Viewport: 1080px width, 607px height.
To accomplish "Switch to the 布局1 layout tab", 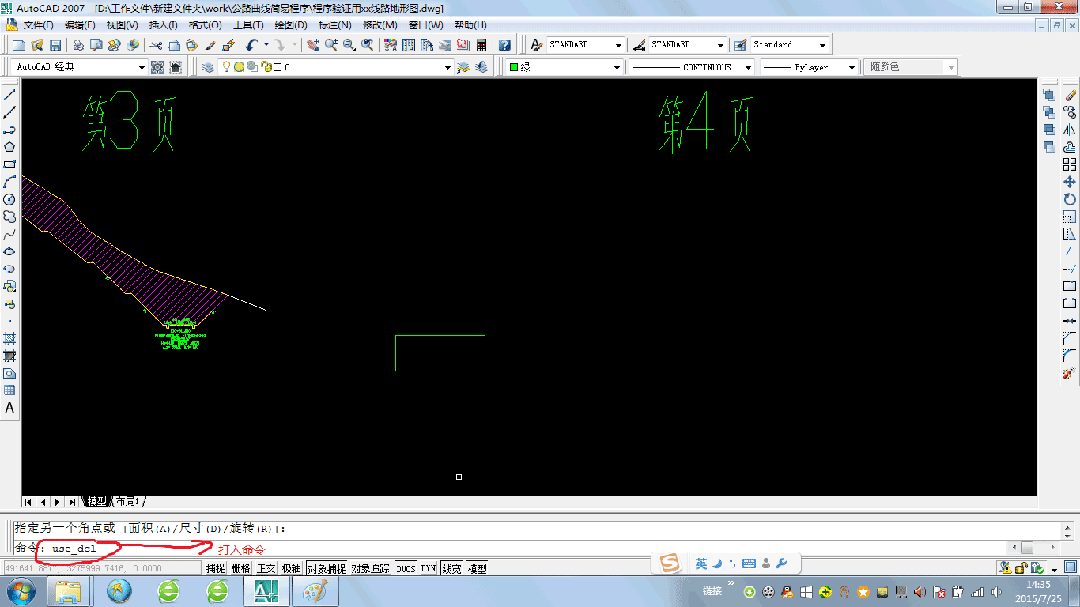I will coord(128,502).
